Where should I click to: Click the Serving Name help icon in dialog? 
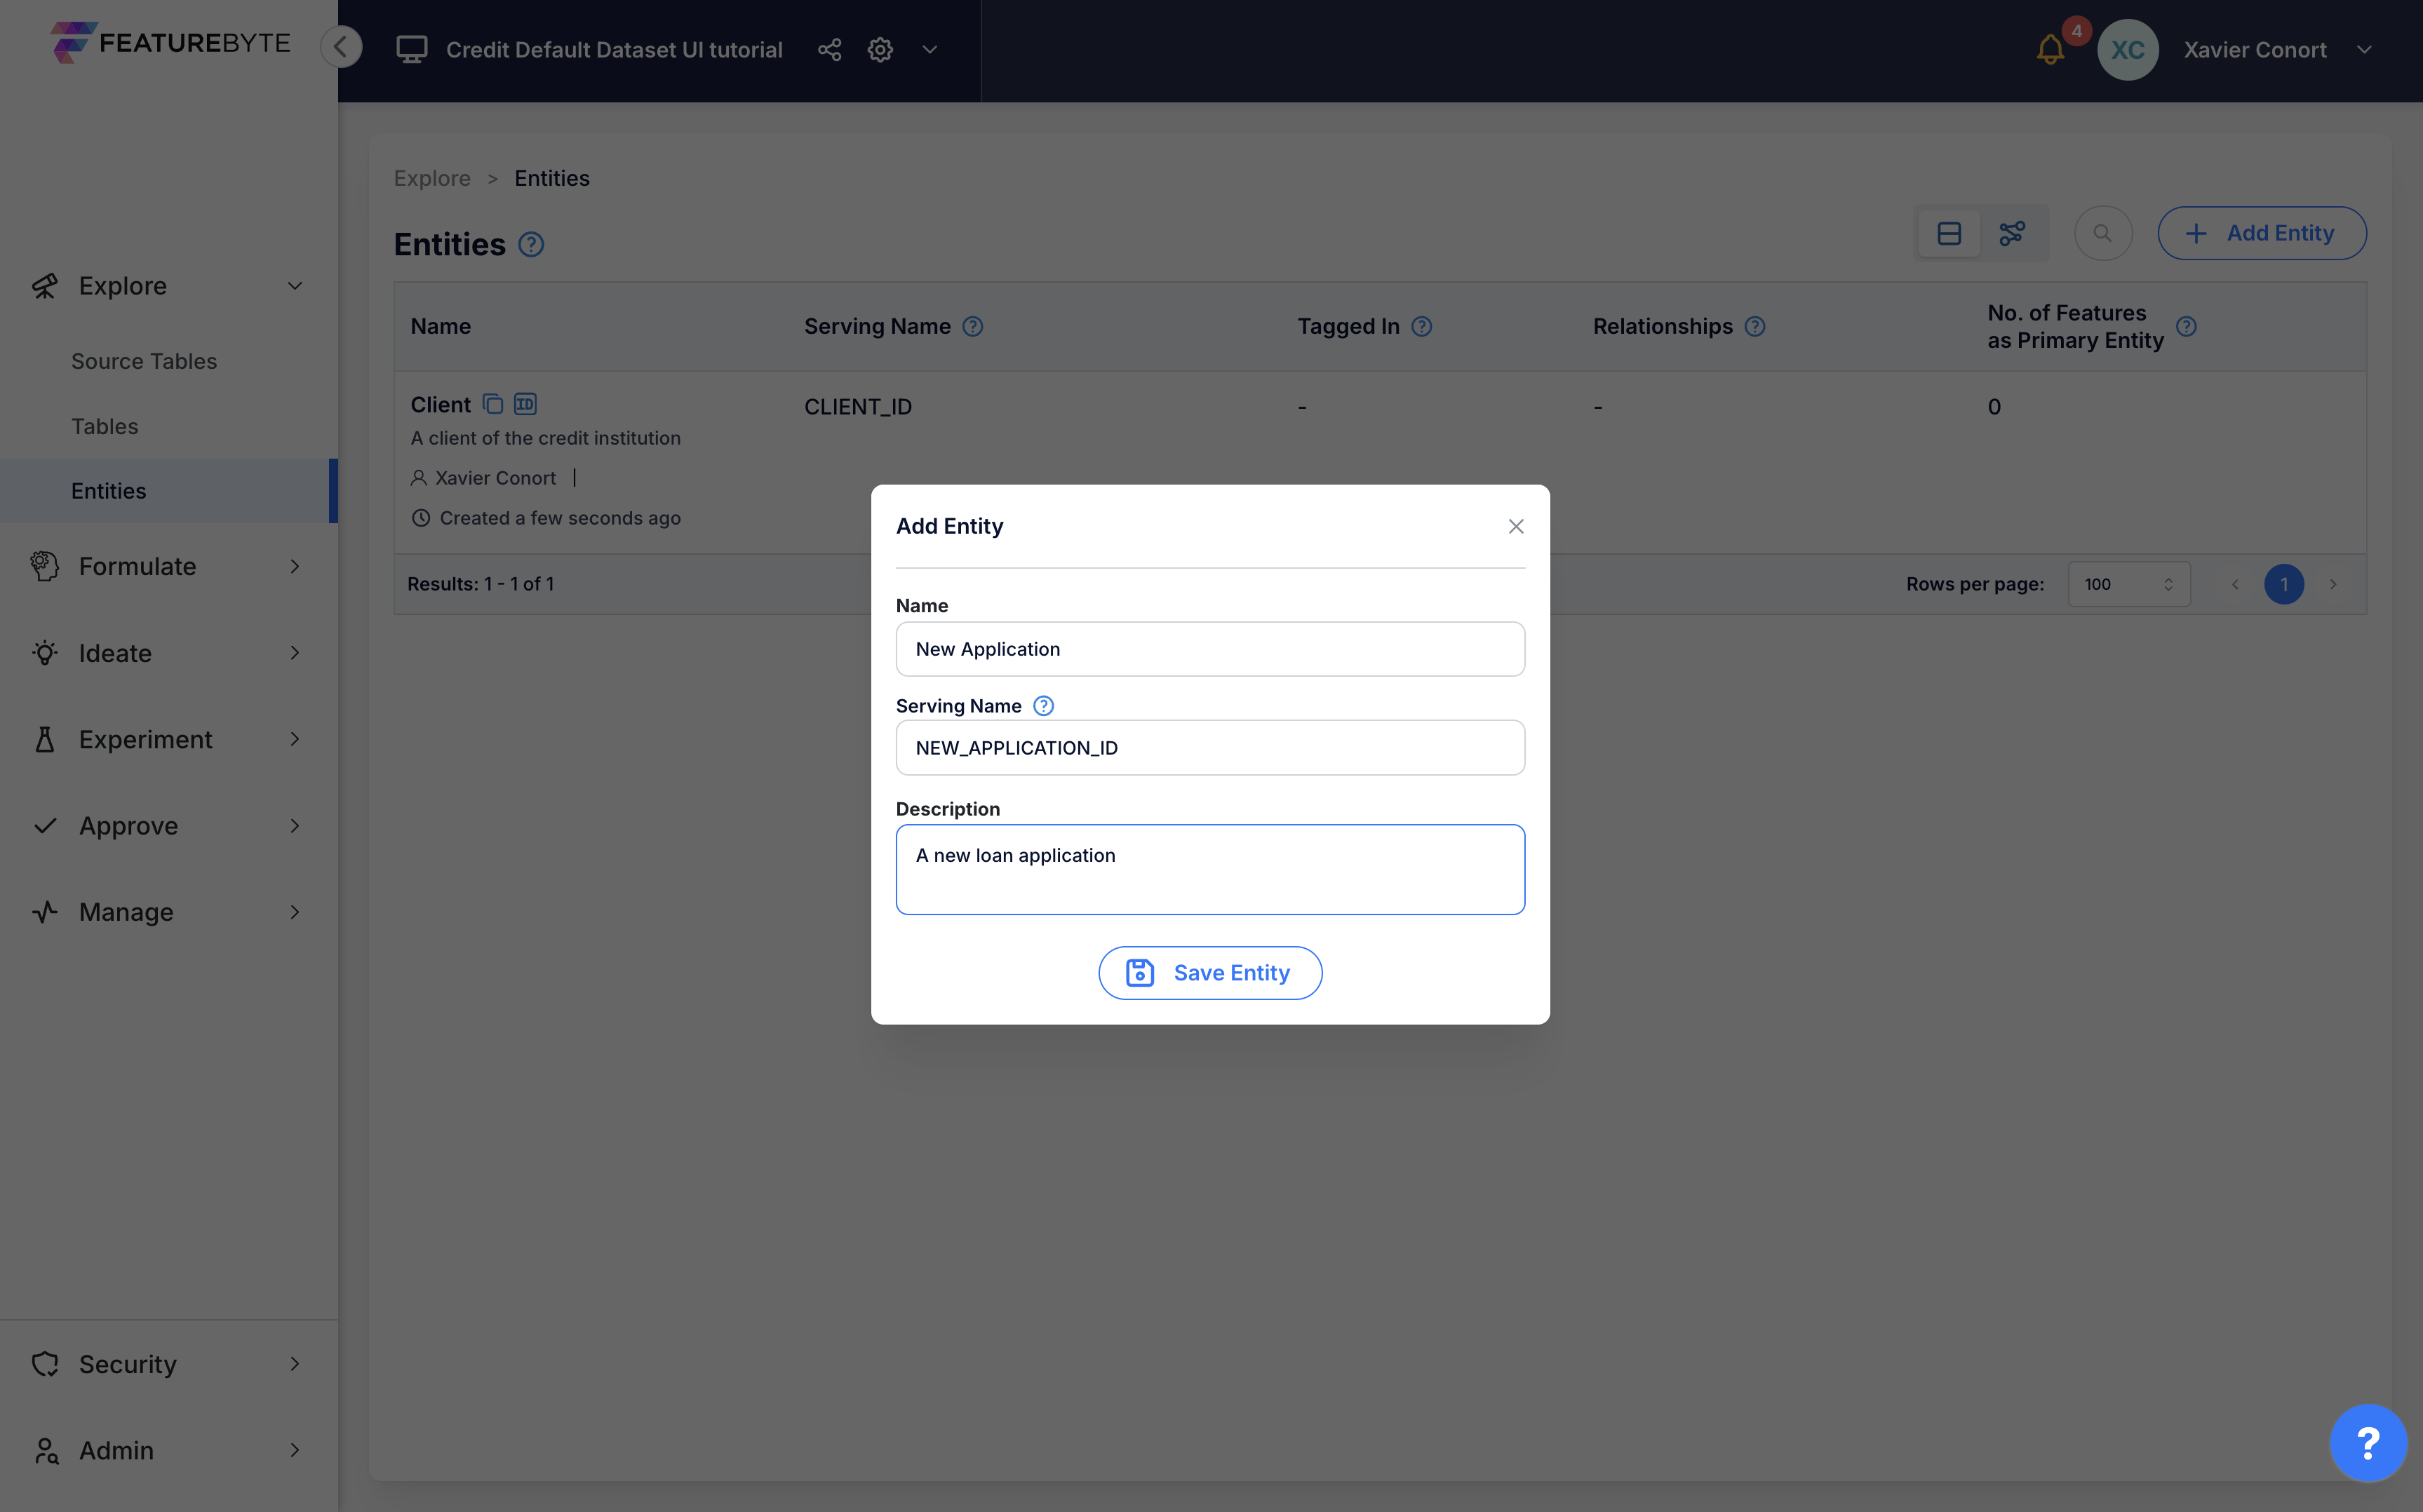pos(1043,706)
